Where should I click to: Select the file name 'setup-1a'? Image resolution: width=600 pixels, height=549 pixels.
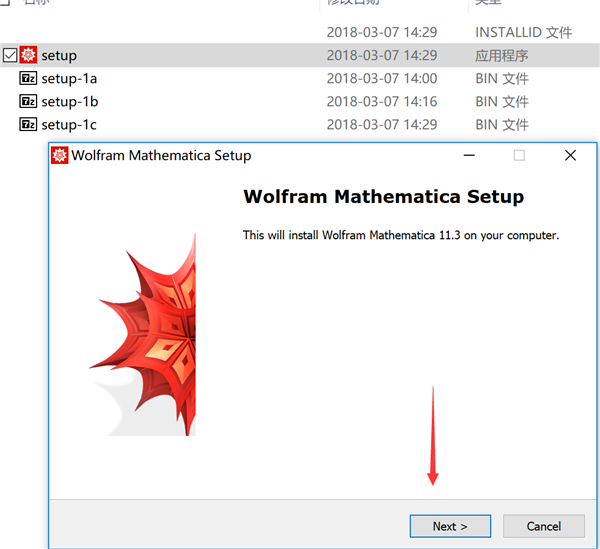(x=69, y=79)
